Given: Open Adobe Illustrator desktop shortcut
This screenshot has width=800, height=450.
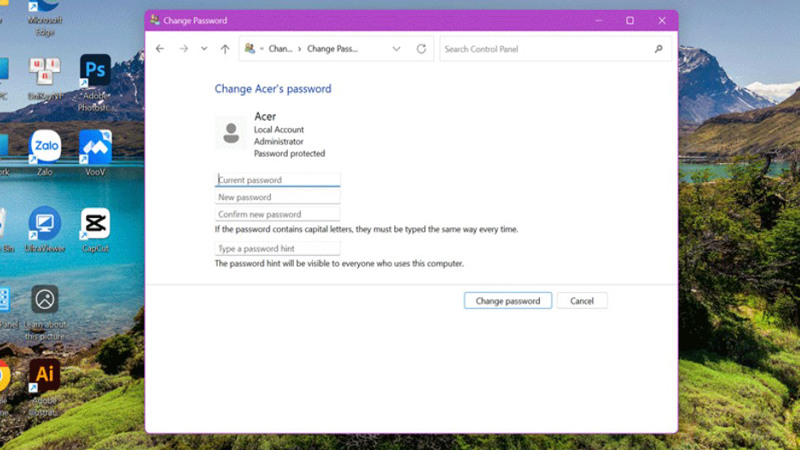Looking at the screenshot, I should pos(44,376).
